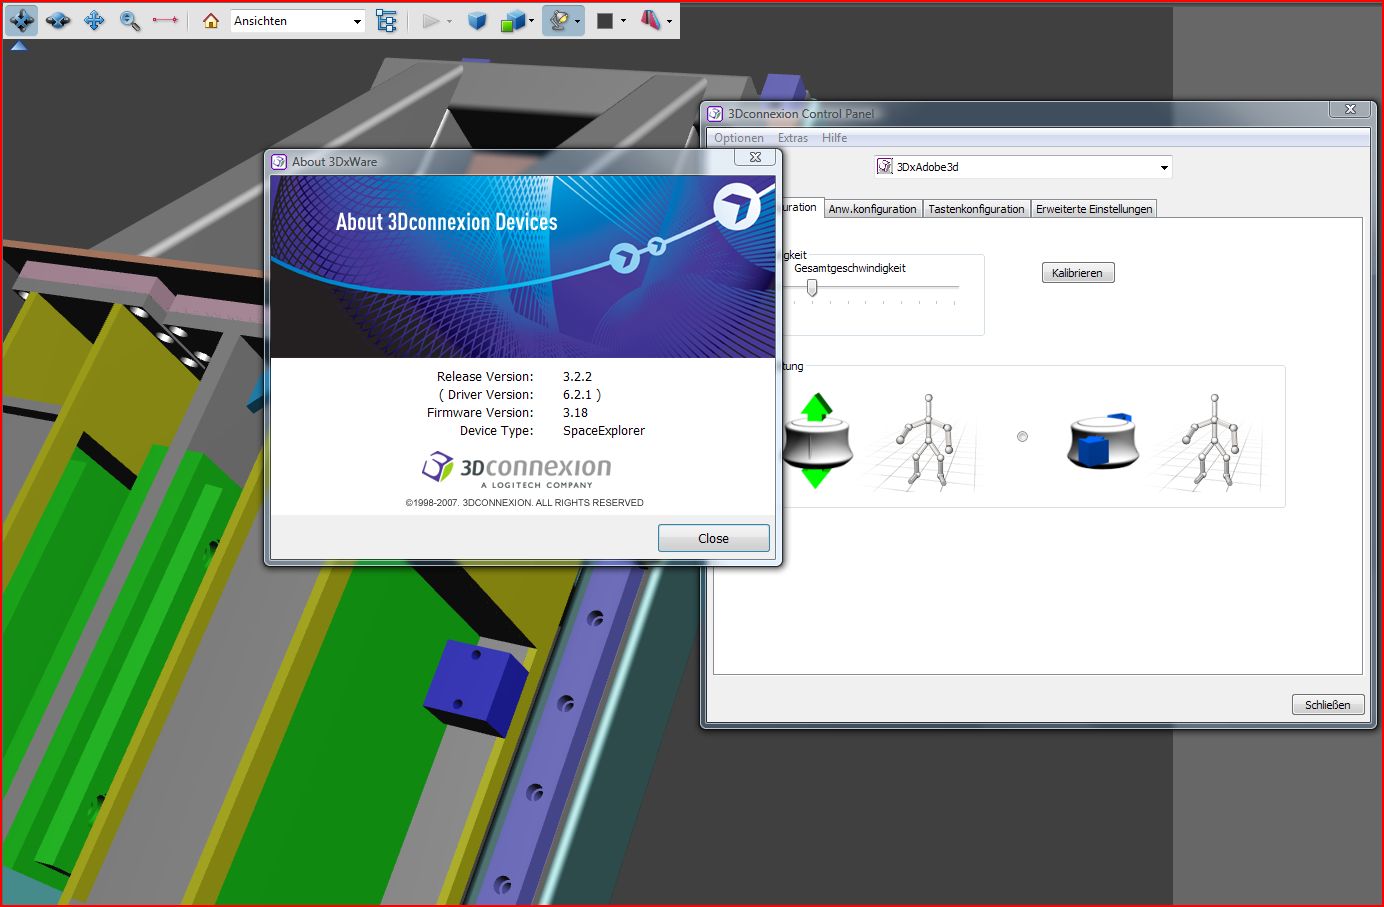
Task: Select the Zoom 3D tool
Action: pos(129,20)
